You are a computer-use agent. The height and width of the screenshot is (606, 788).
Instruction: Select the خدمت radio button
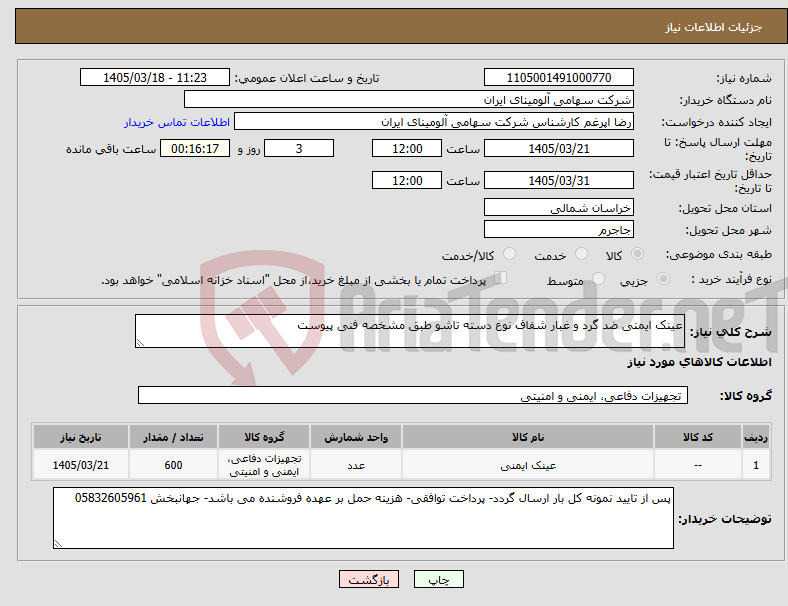[x=581, y=254]
